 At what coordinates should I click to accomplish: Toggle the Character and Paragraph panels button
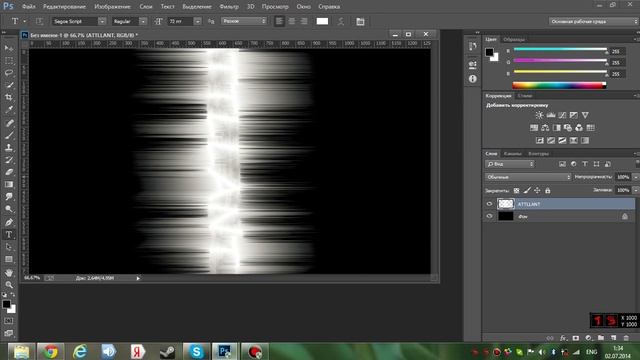pyautogui.click(x=360, y=21)
